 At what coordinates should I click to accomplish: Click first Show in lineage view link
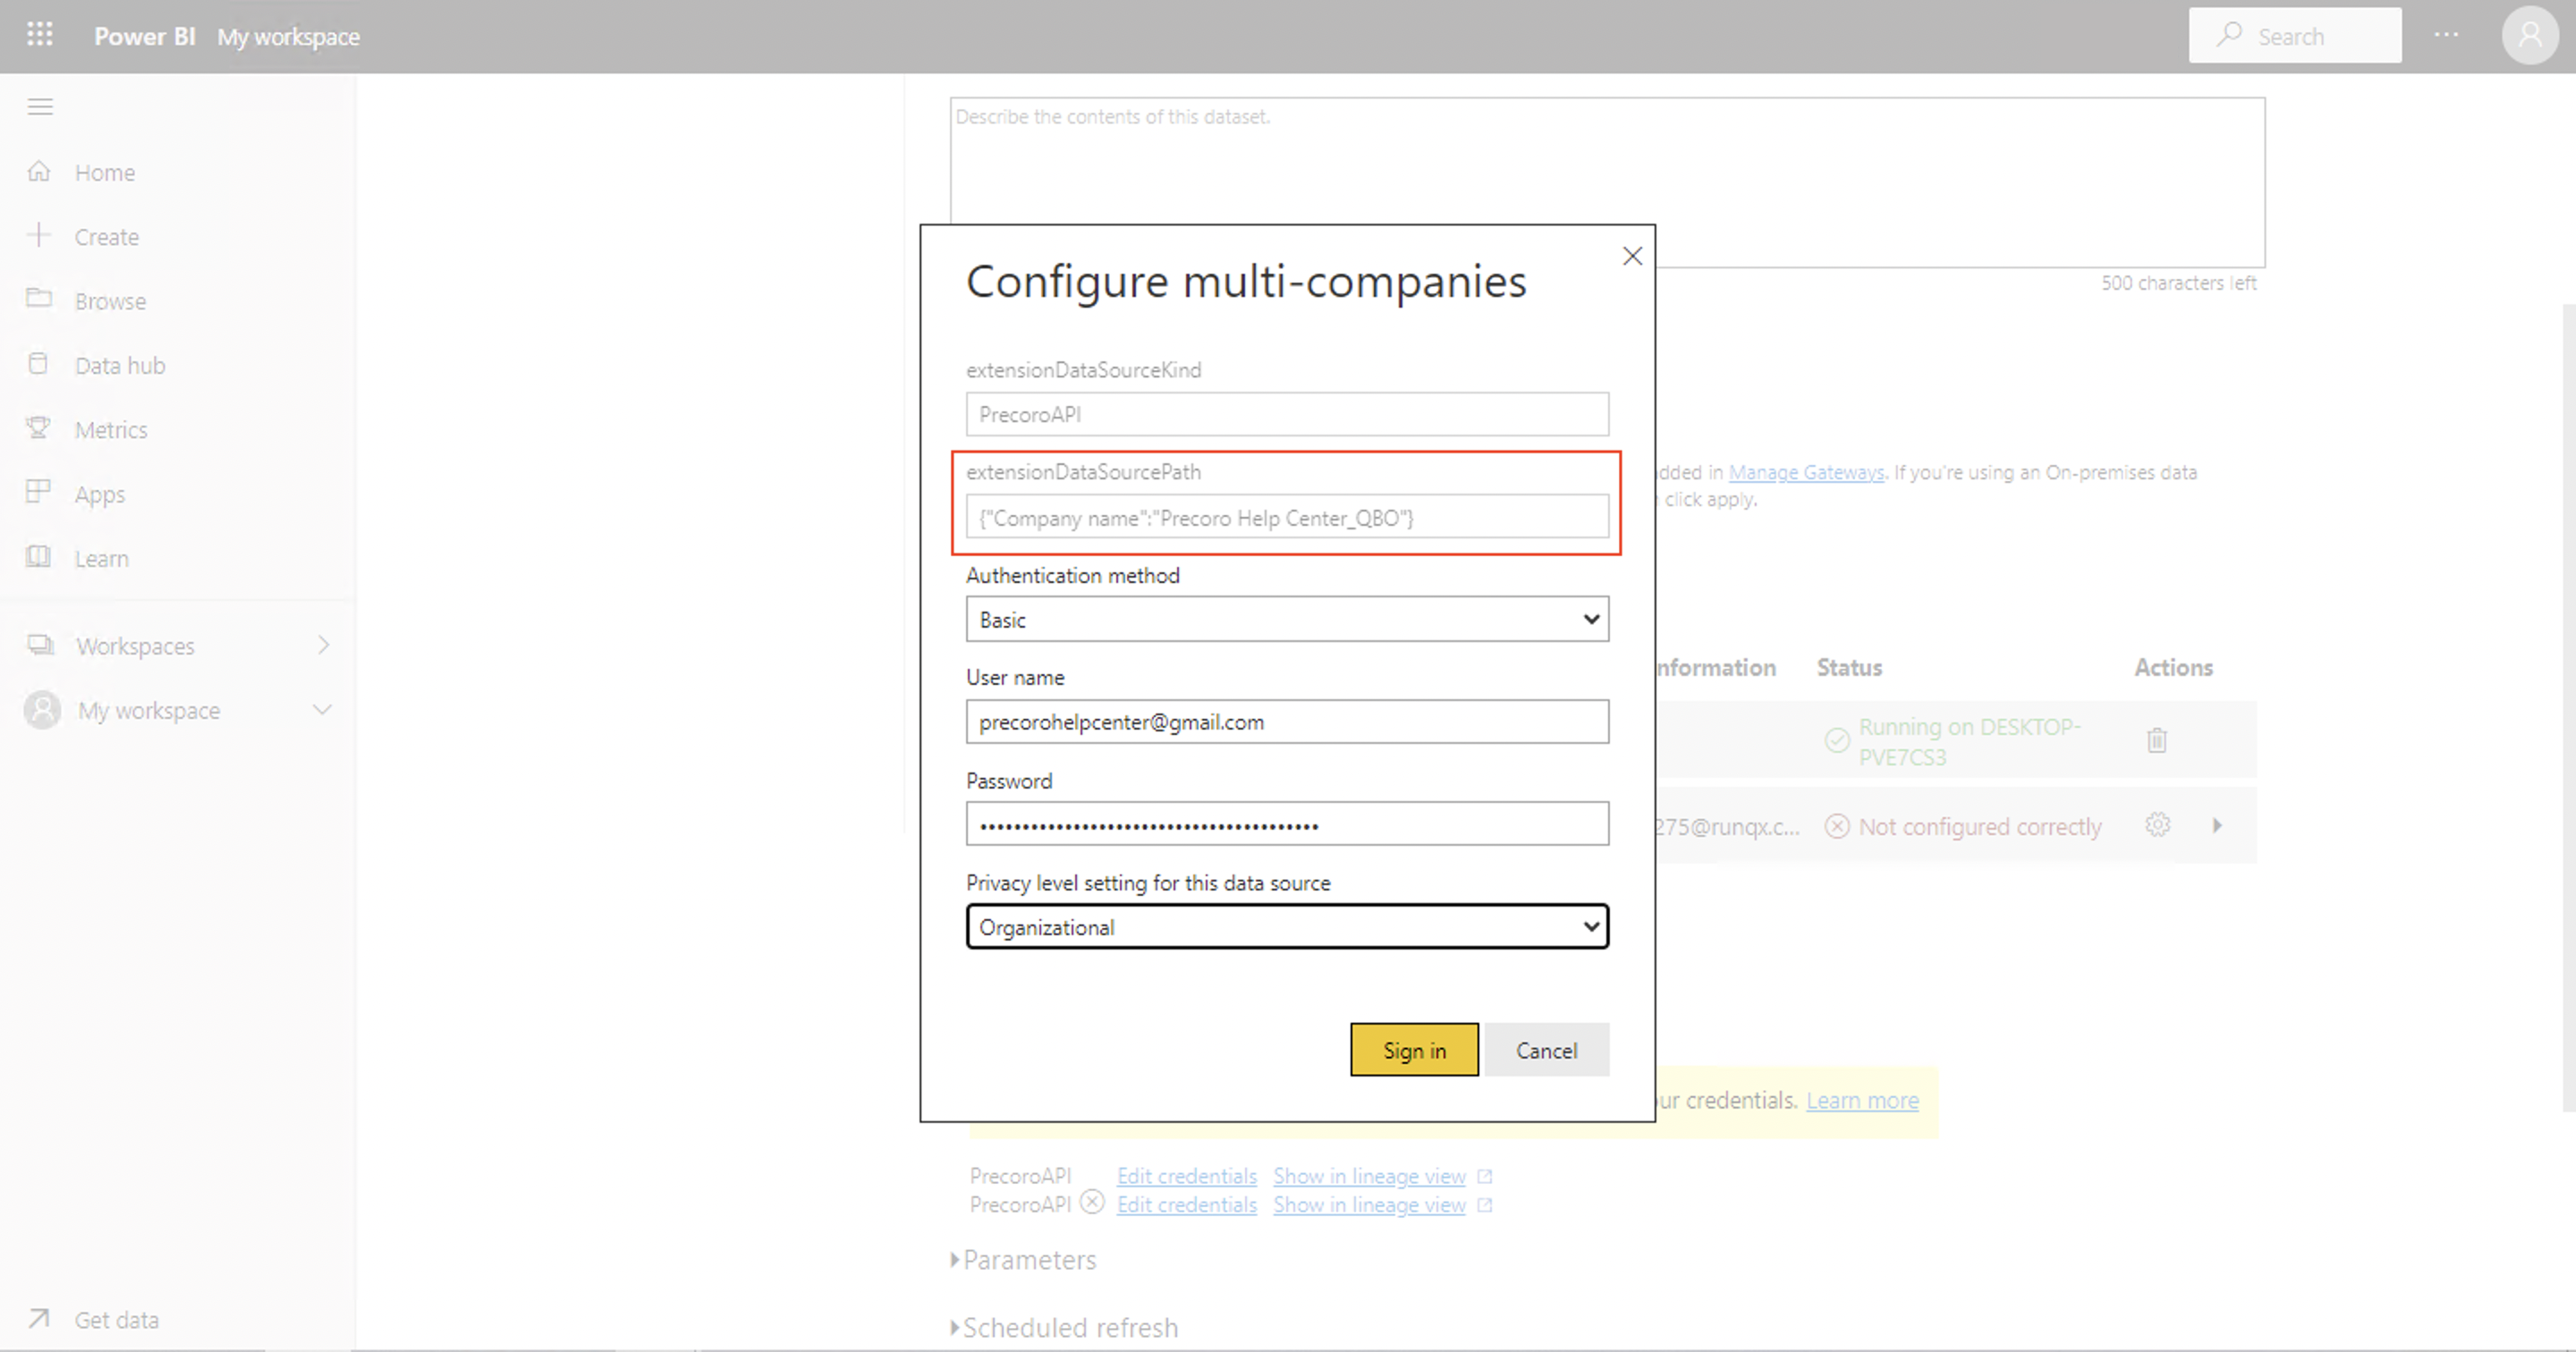point(1369,1176)
